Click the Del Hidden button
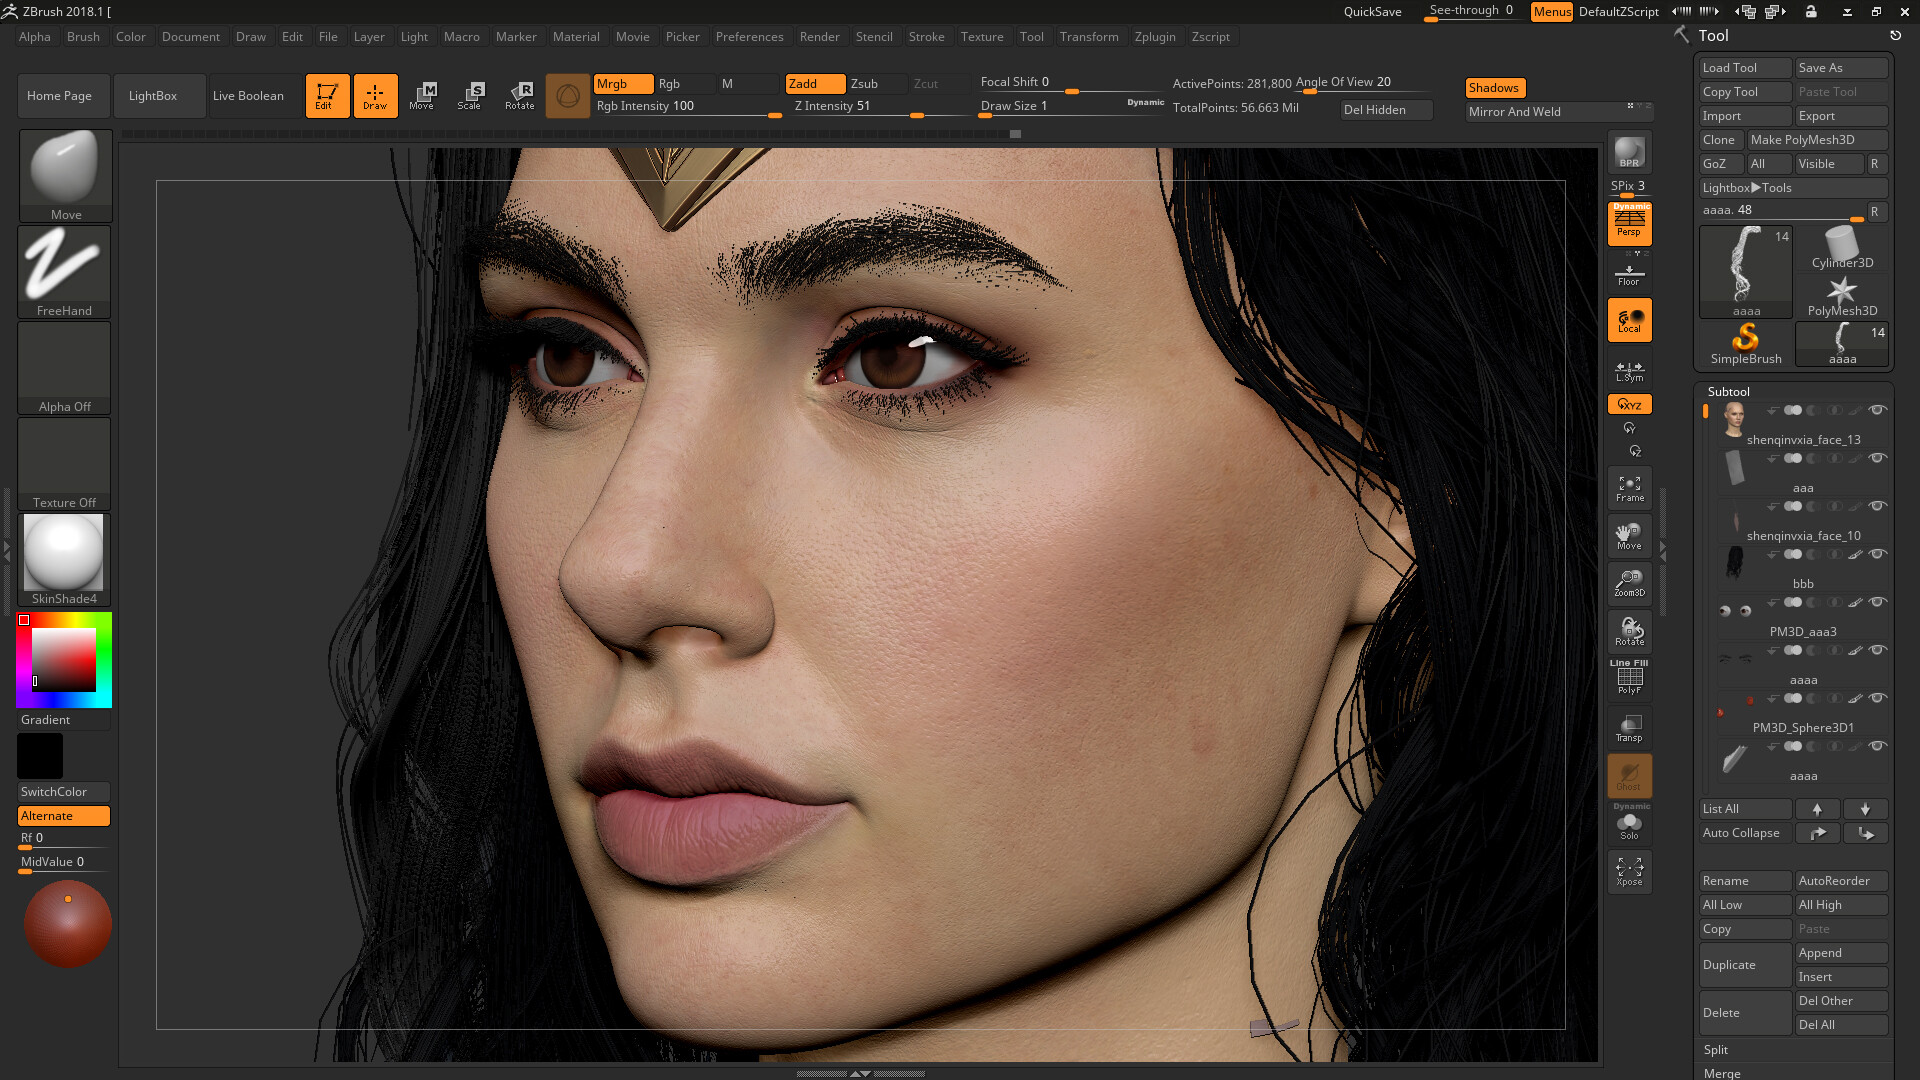The height and width of the screenshot is (1080, 1920). pyautogui.click(x=1386, y=110)
